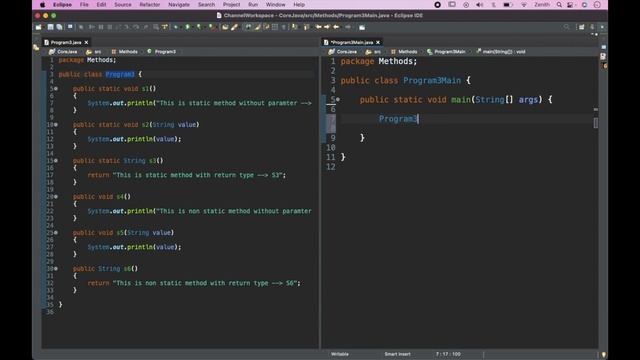Screen dimensions: 640x360
Task: Open the Refactor menu
Action: [x=150, y=5]
